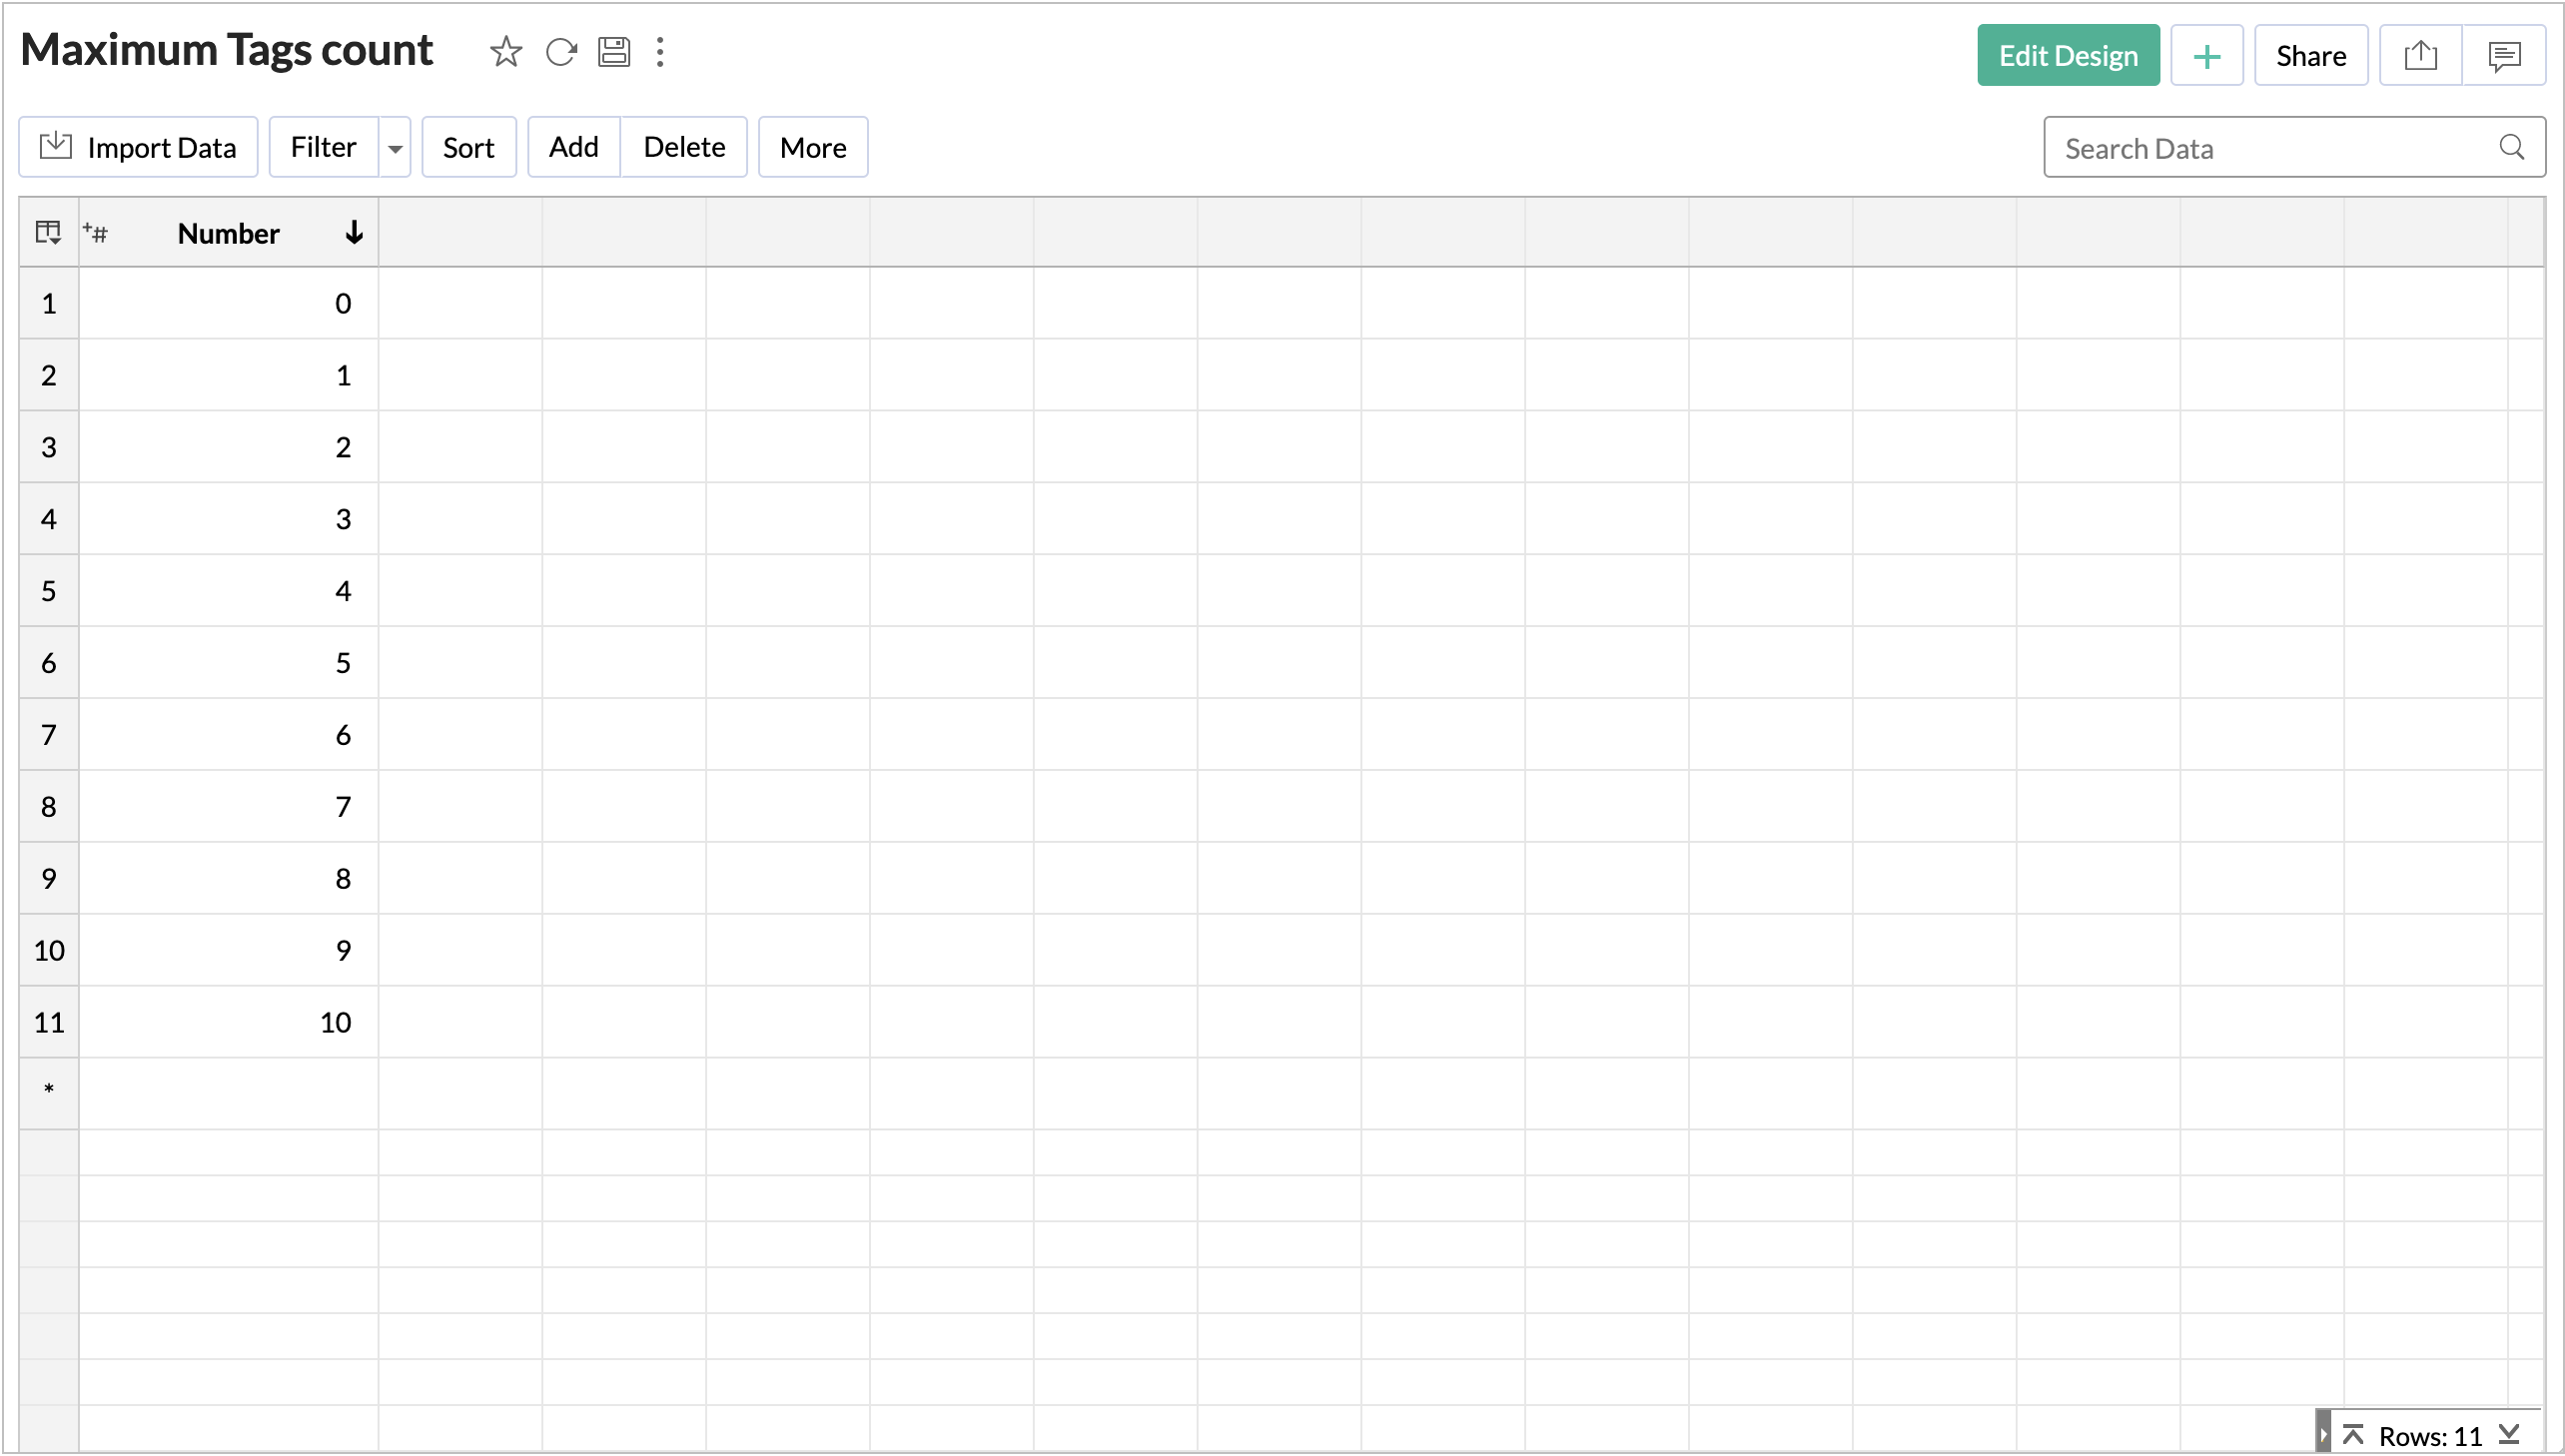Click the Sort toolbar button
The width and height of the screenshot is (2565, 1456).
[x=468, y=148]
